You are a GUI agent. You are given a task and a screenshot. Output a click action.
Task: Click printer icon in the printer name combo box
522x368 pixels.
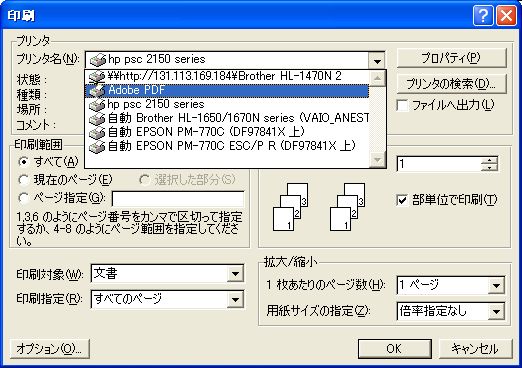coord(98,60)
